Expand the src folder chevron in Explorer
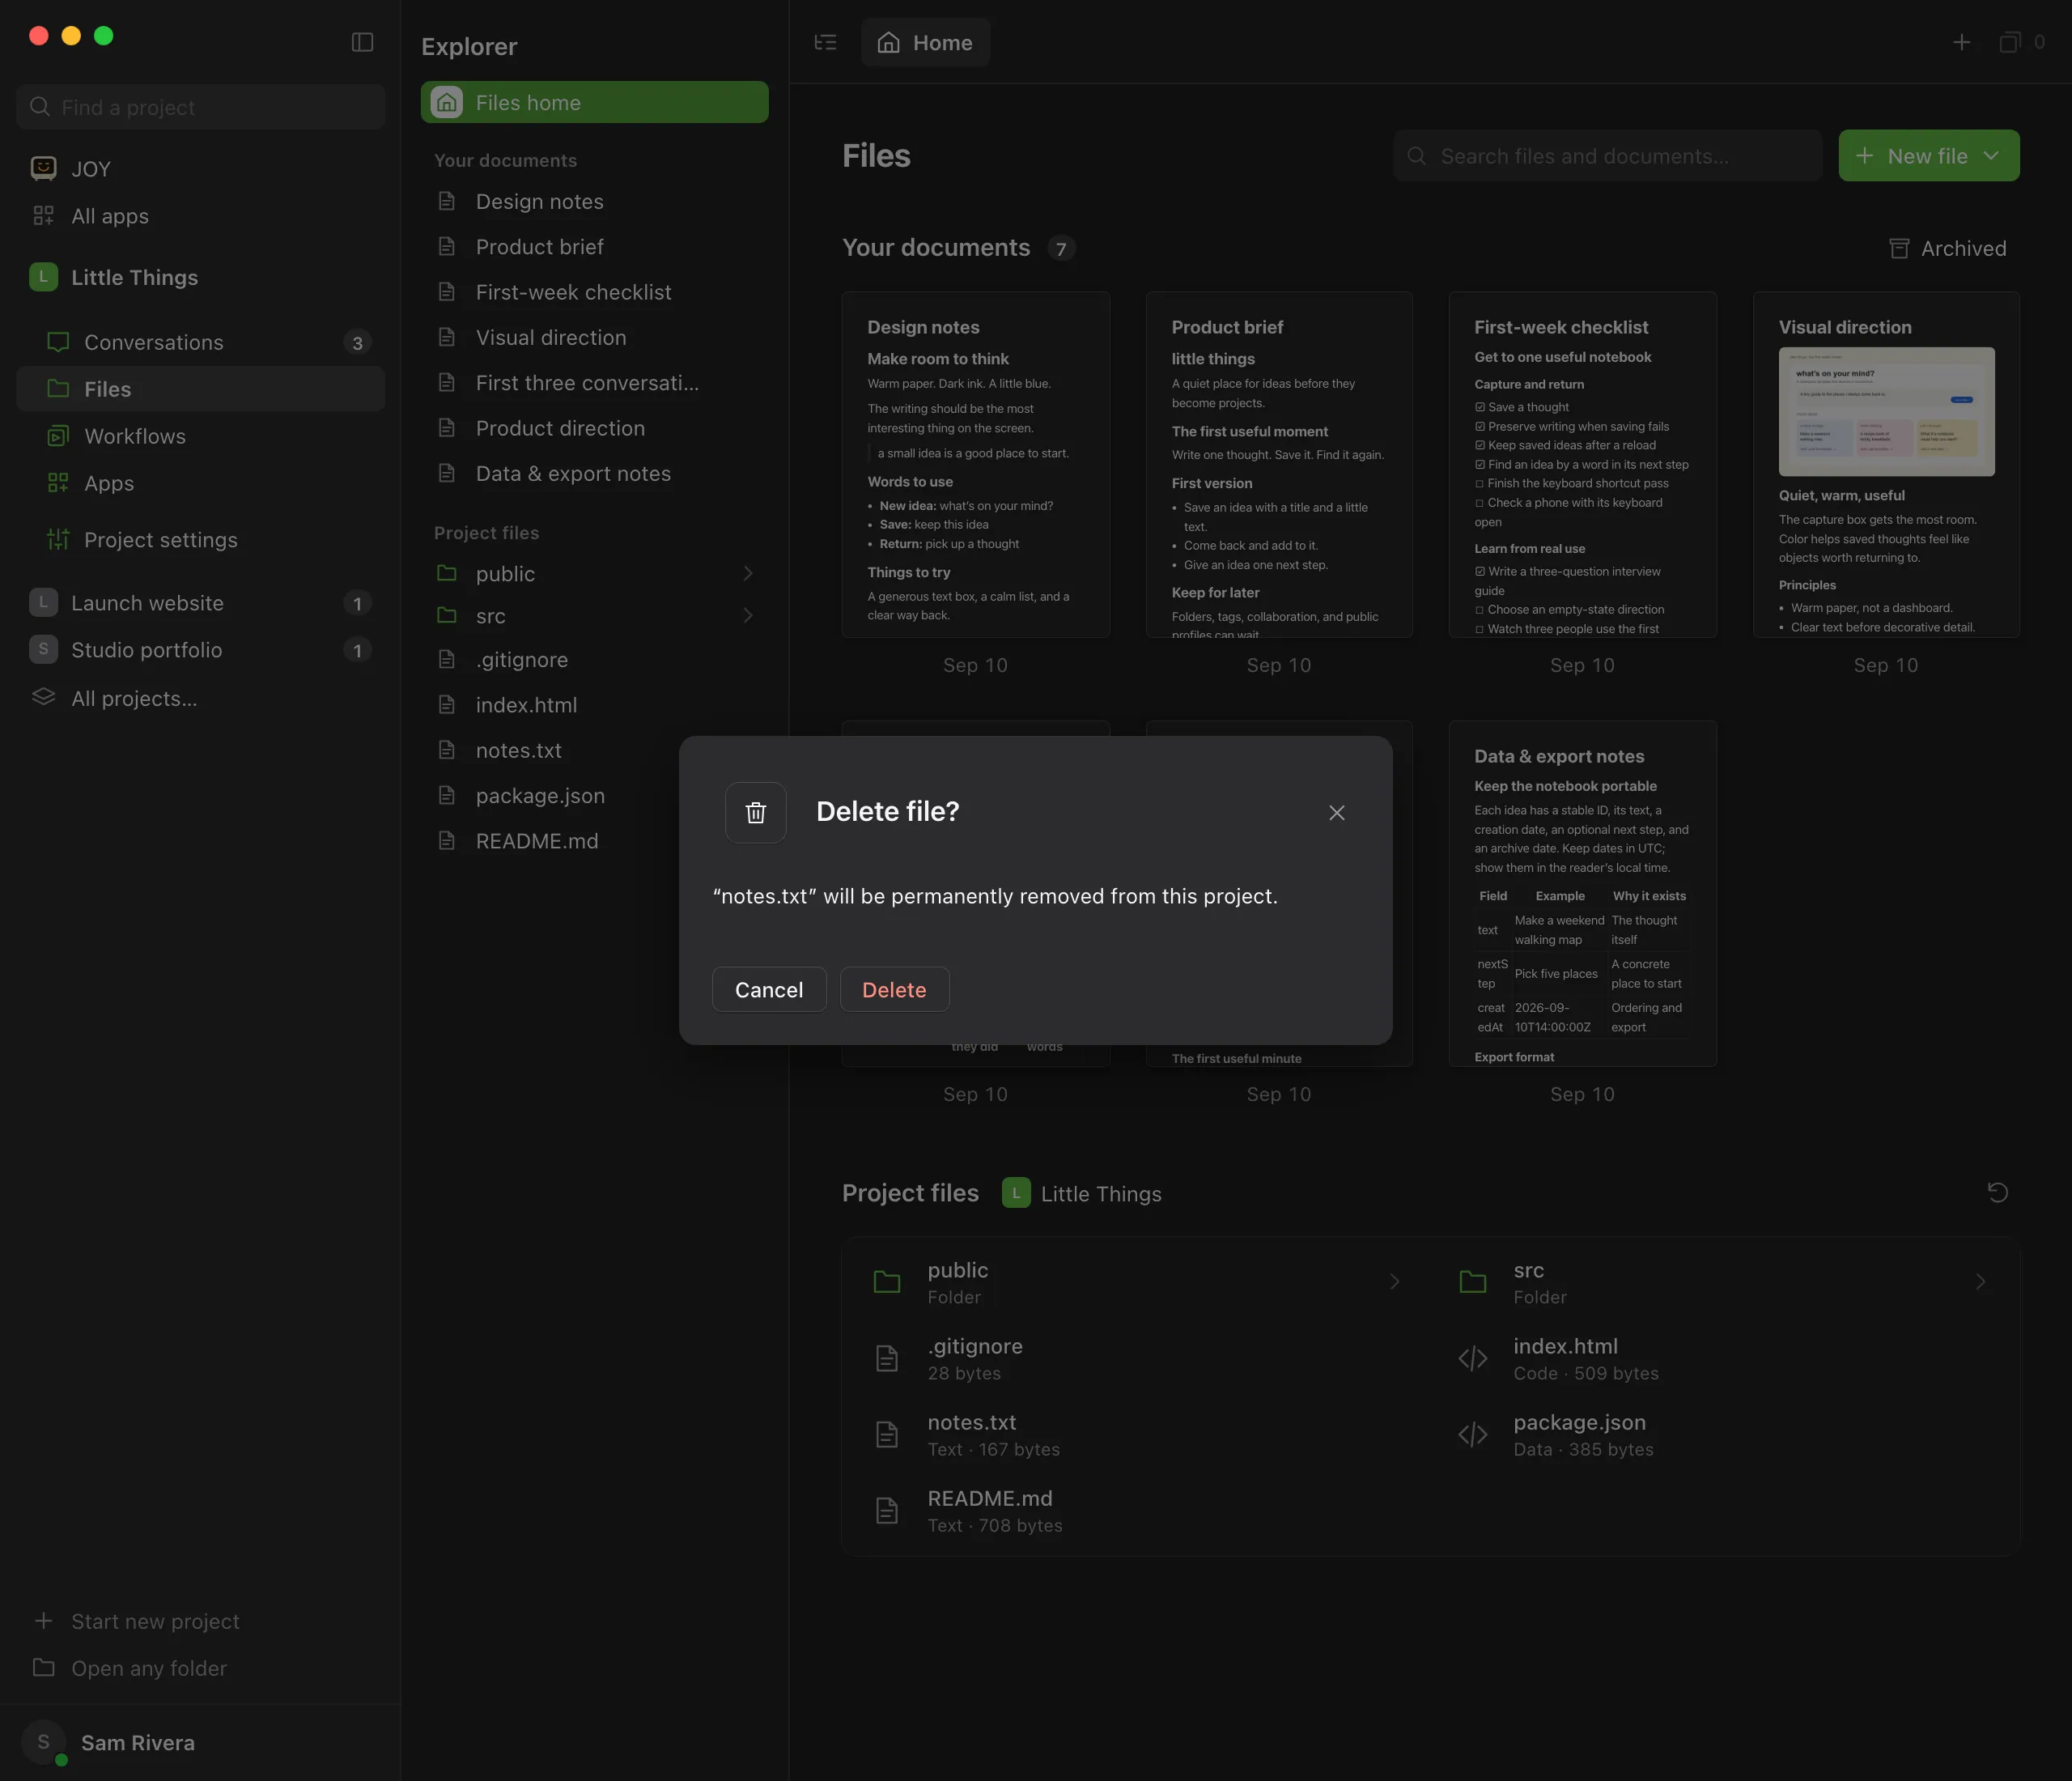This screenshot has height=1781, width=2072. (747, 616)
